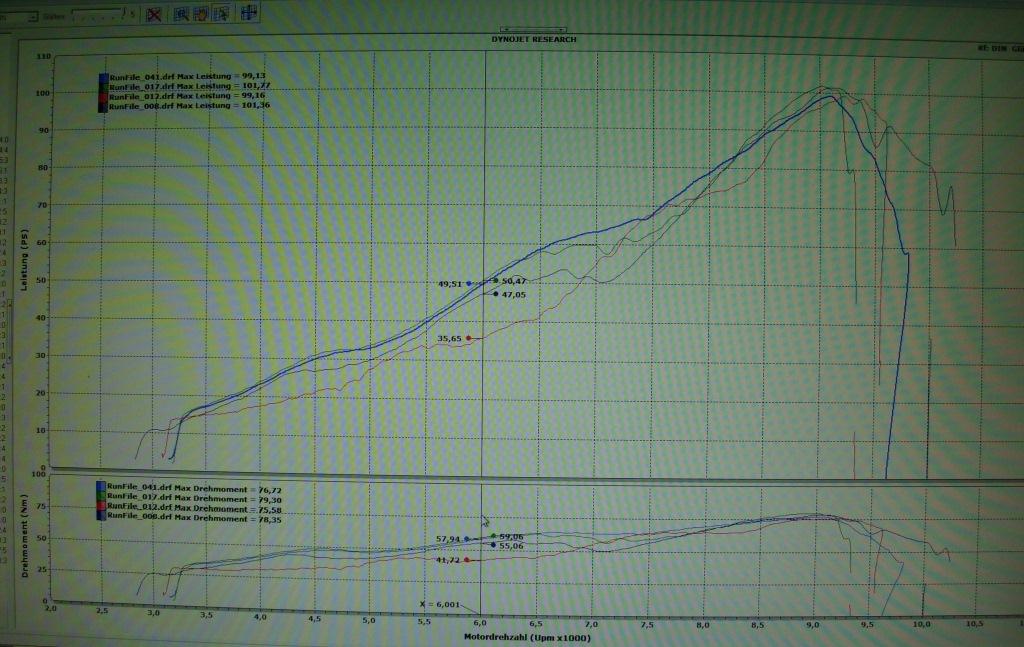Click the 35,65 red power data marker

click(x=468, y=339)
